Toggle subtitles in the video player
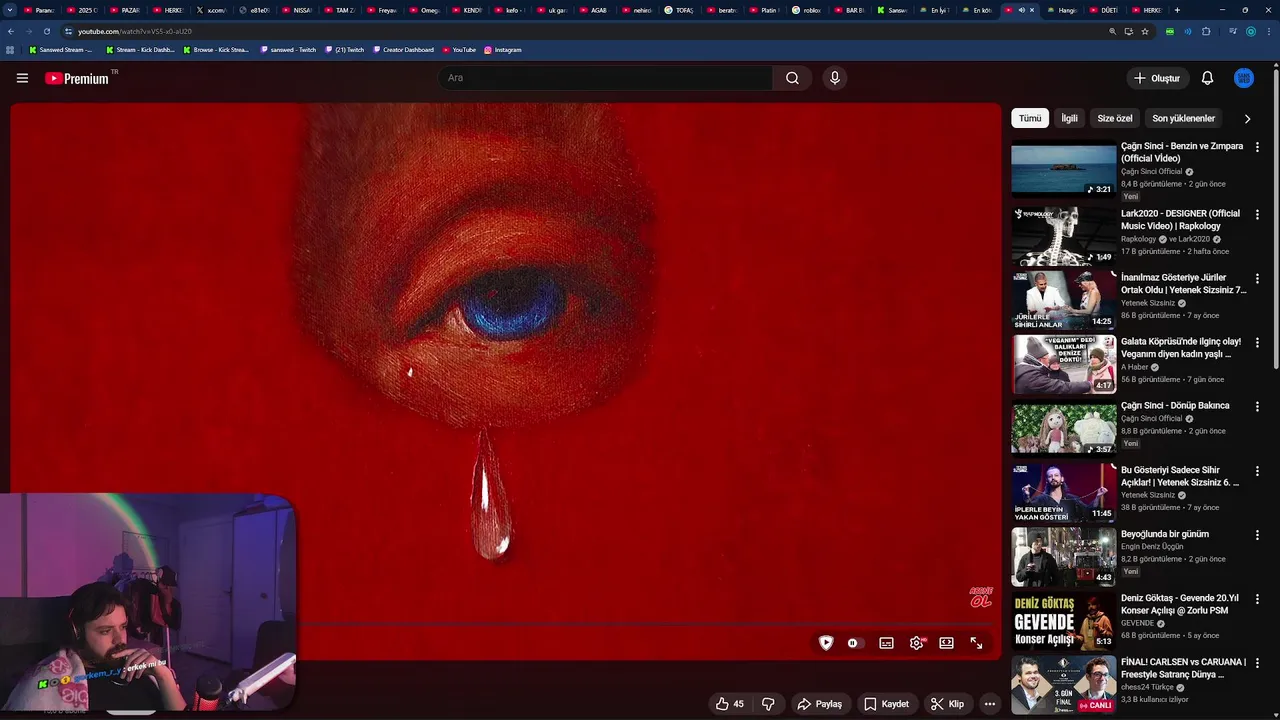The width and height of the screenshot is (1280, 720). [x=886, y=643]
